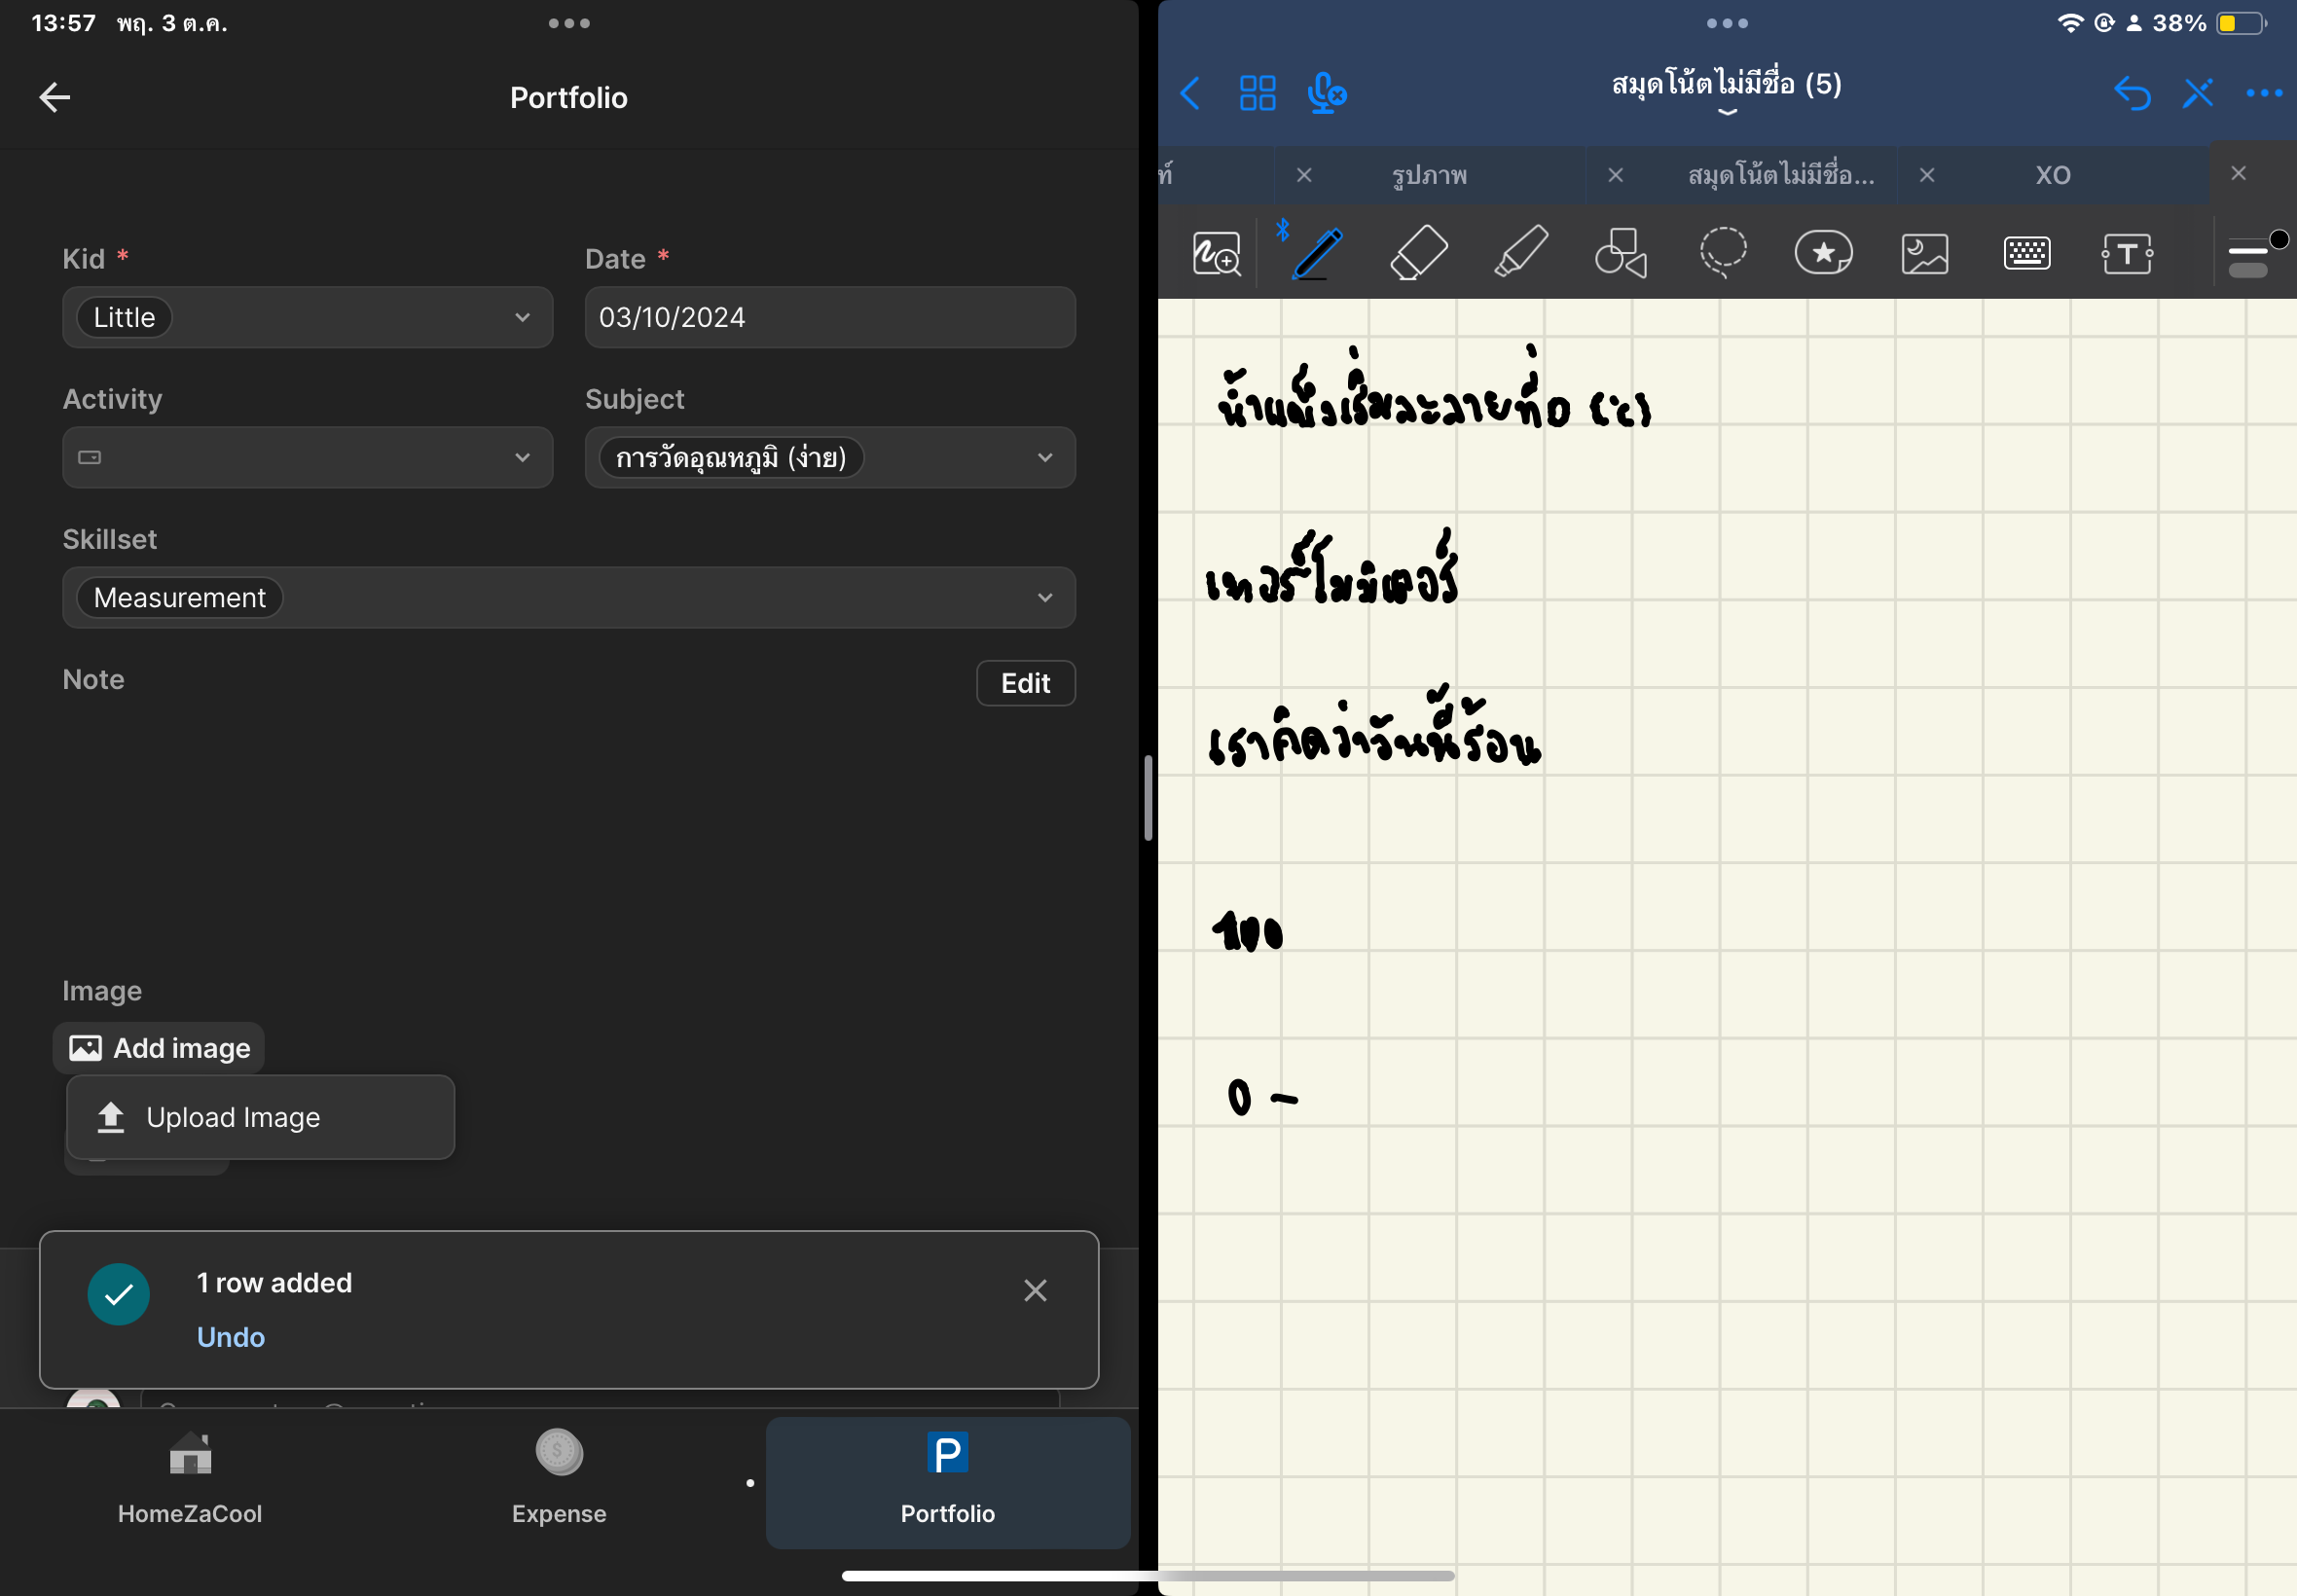
Task: Expand the Skillset dropdown showing Measurement
Action: tap(568, 597)
